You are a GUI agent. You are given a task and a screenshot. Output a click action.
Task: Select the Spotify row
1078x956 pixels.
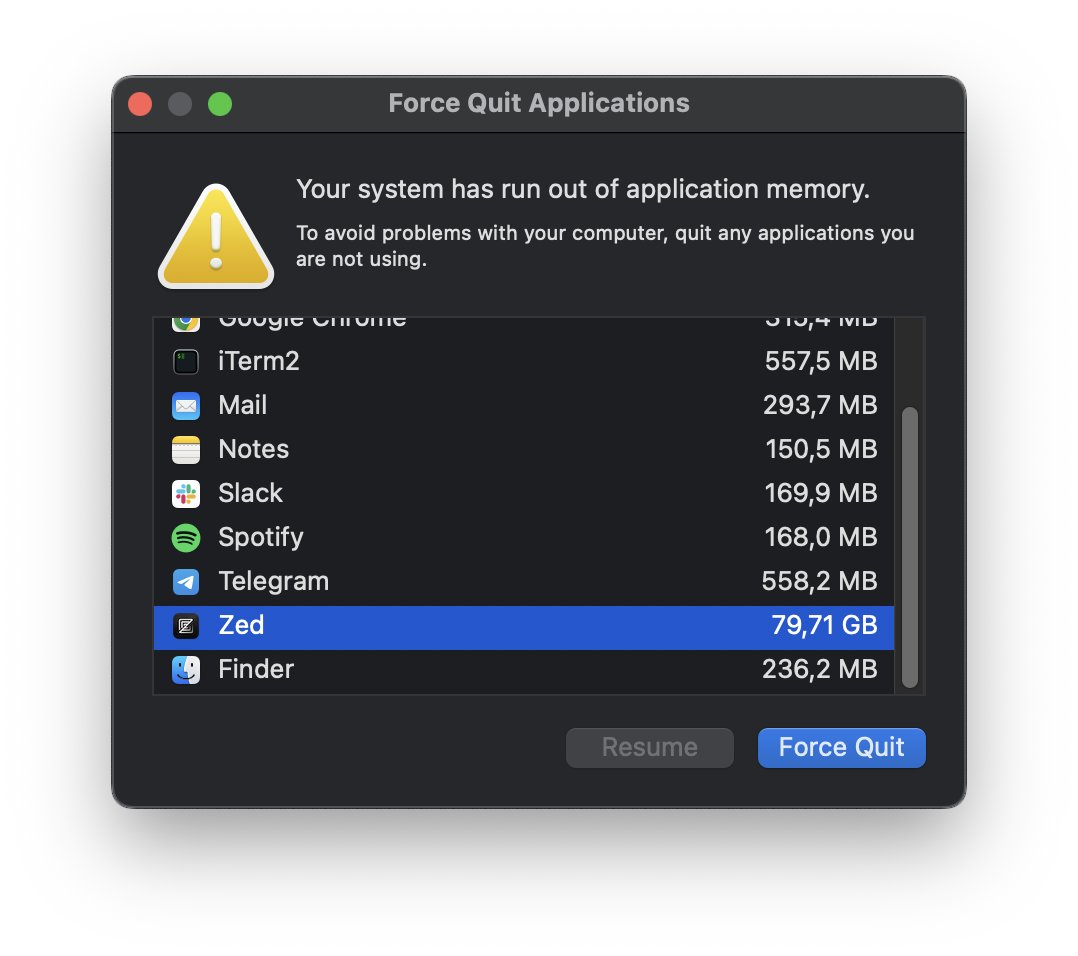tap(450, 538)
